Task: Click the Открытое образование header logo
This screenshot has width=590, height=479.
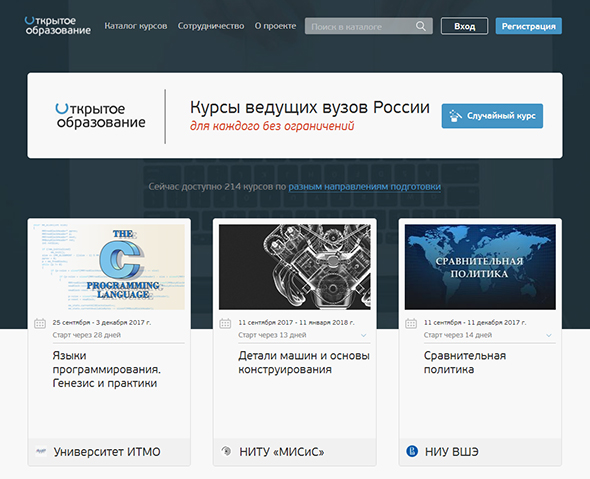Action: coord(58,26)
